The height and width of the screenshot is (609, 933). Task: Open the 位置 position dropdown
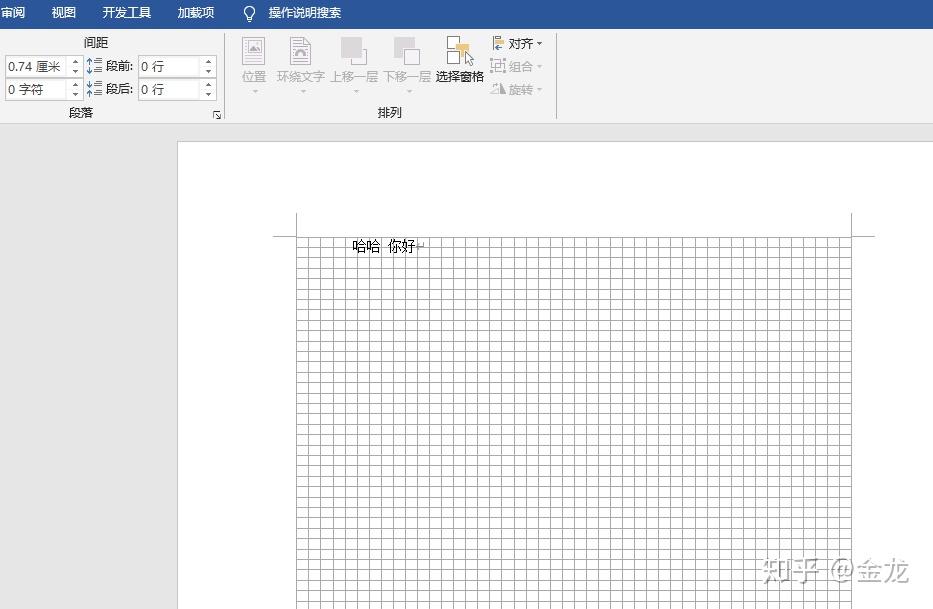254,65
